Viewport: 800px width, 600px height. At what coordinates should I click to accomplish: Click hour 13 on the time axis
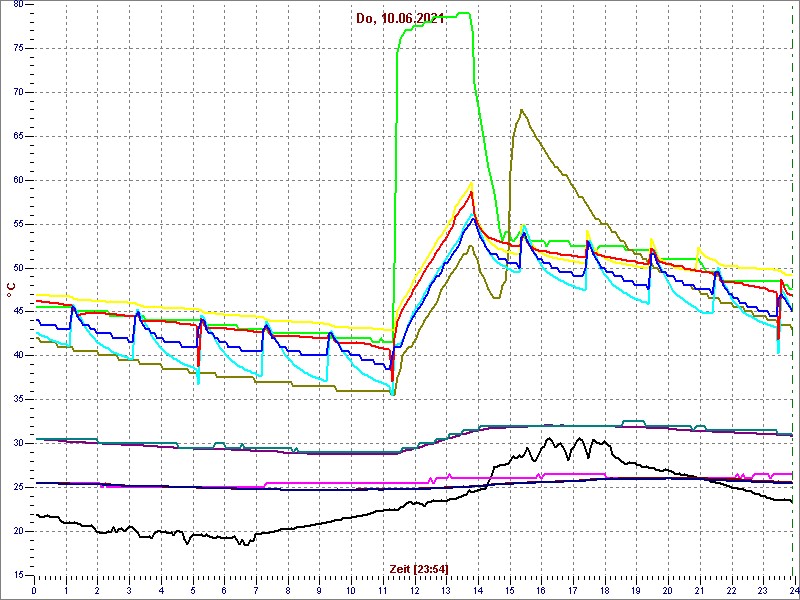(x=446, y=590)
